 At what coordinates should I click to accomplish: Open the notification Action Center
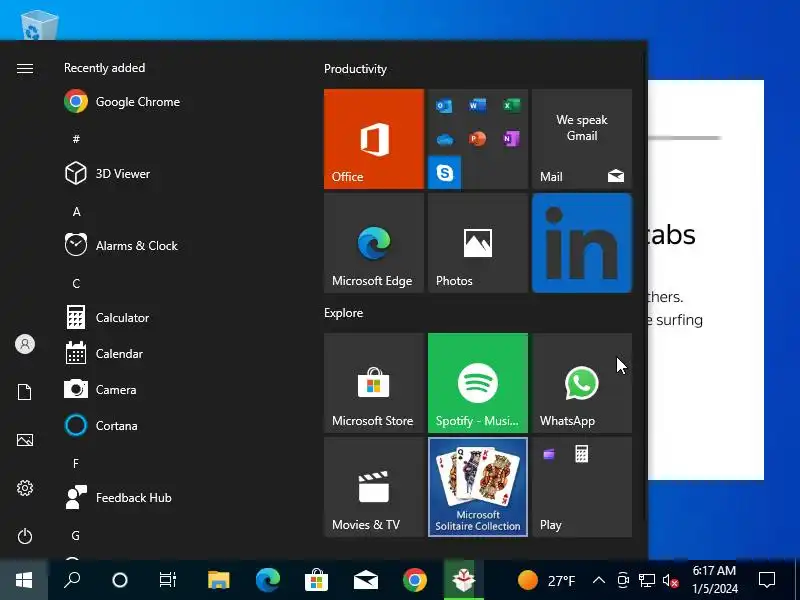[x=766, y=580]
